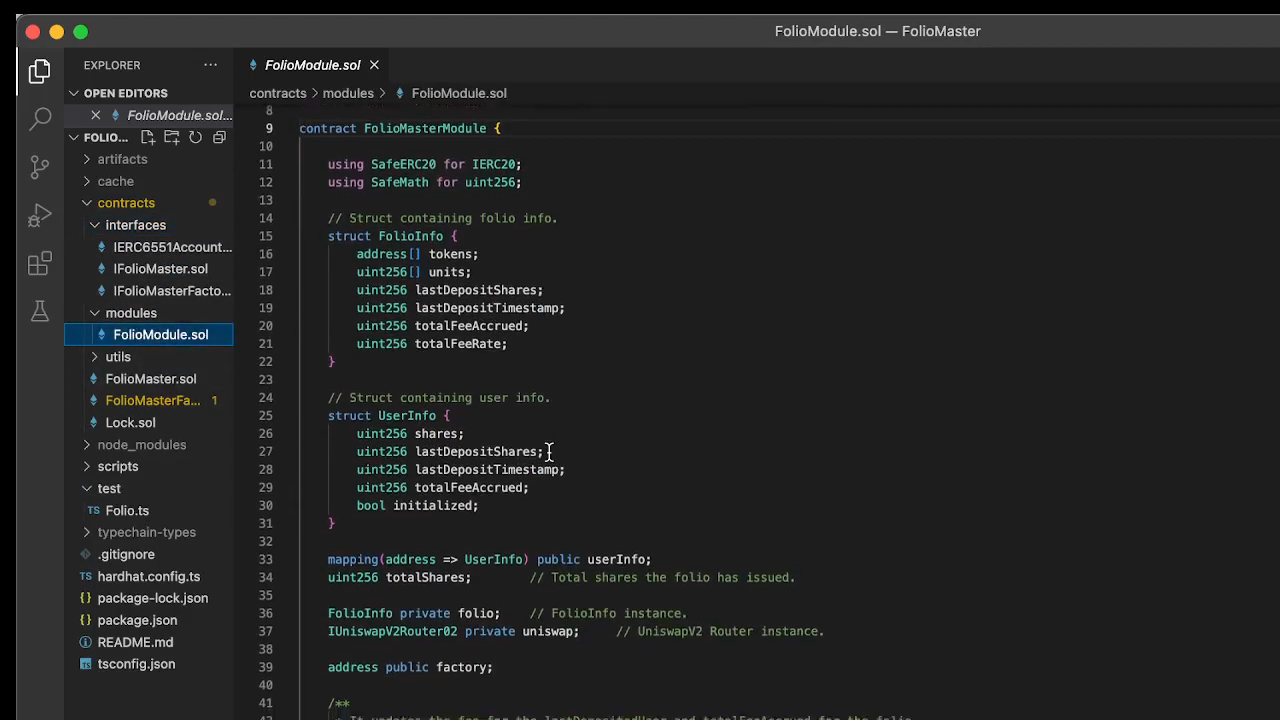
Task: Click the 'mapping(address => UserInfo)' line
Action: click(x=489, y=560)
